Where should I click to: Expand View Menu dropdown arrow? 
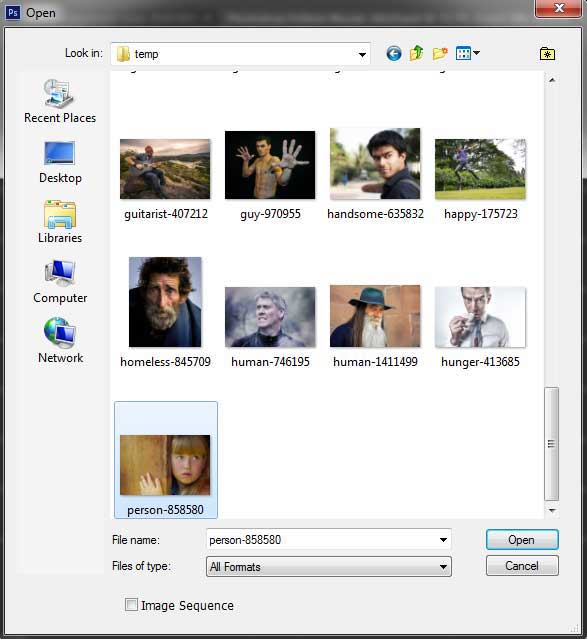(x=477, y=53)
